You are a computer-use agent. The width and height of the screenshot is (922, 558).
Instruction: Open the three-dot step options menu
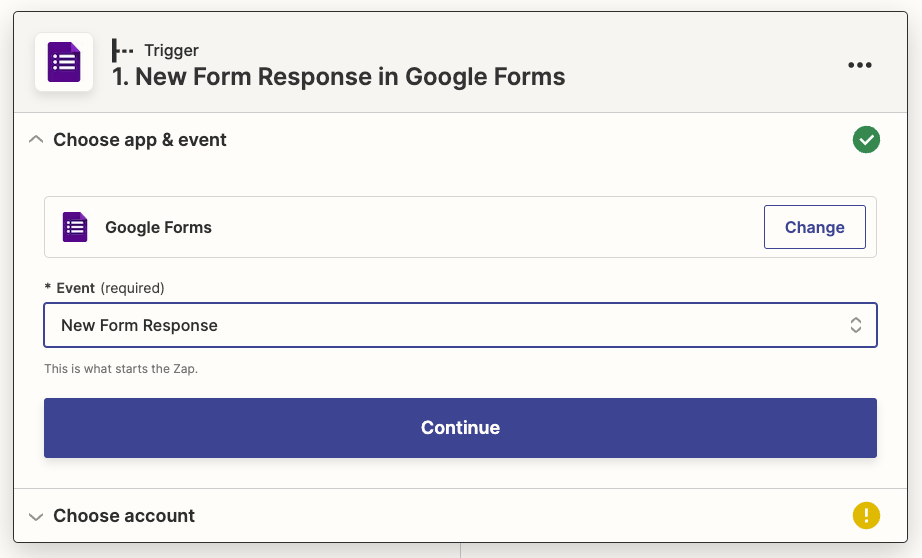pos(859,65)
